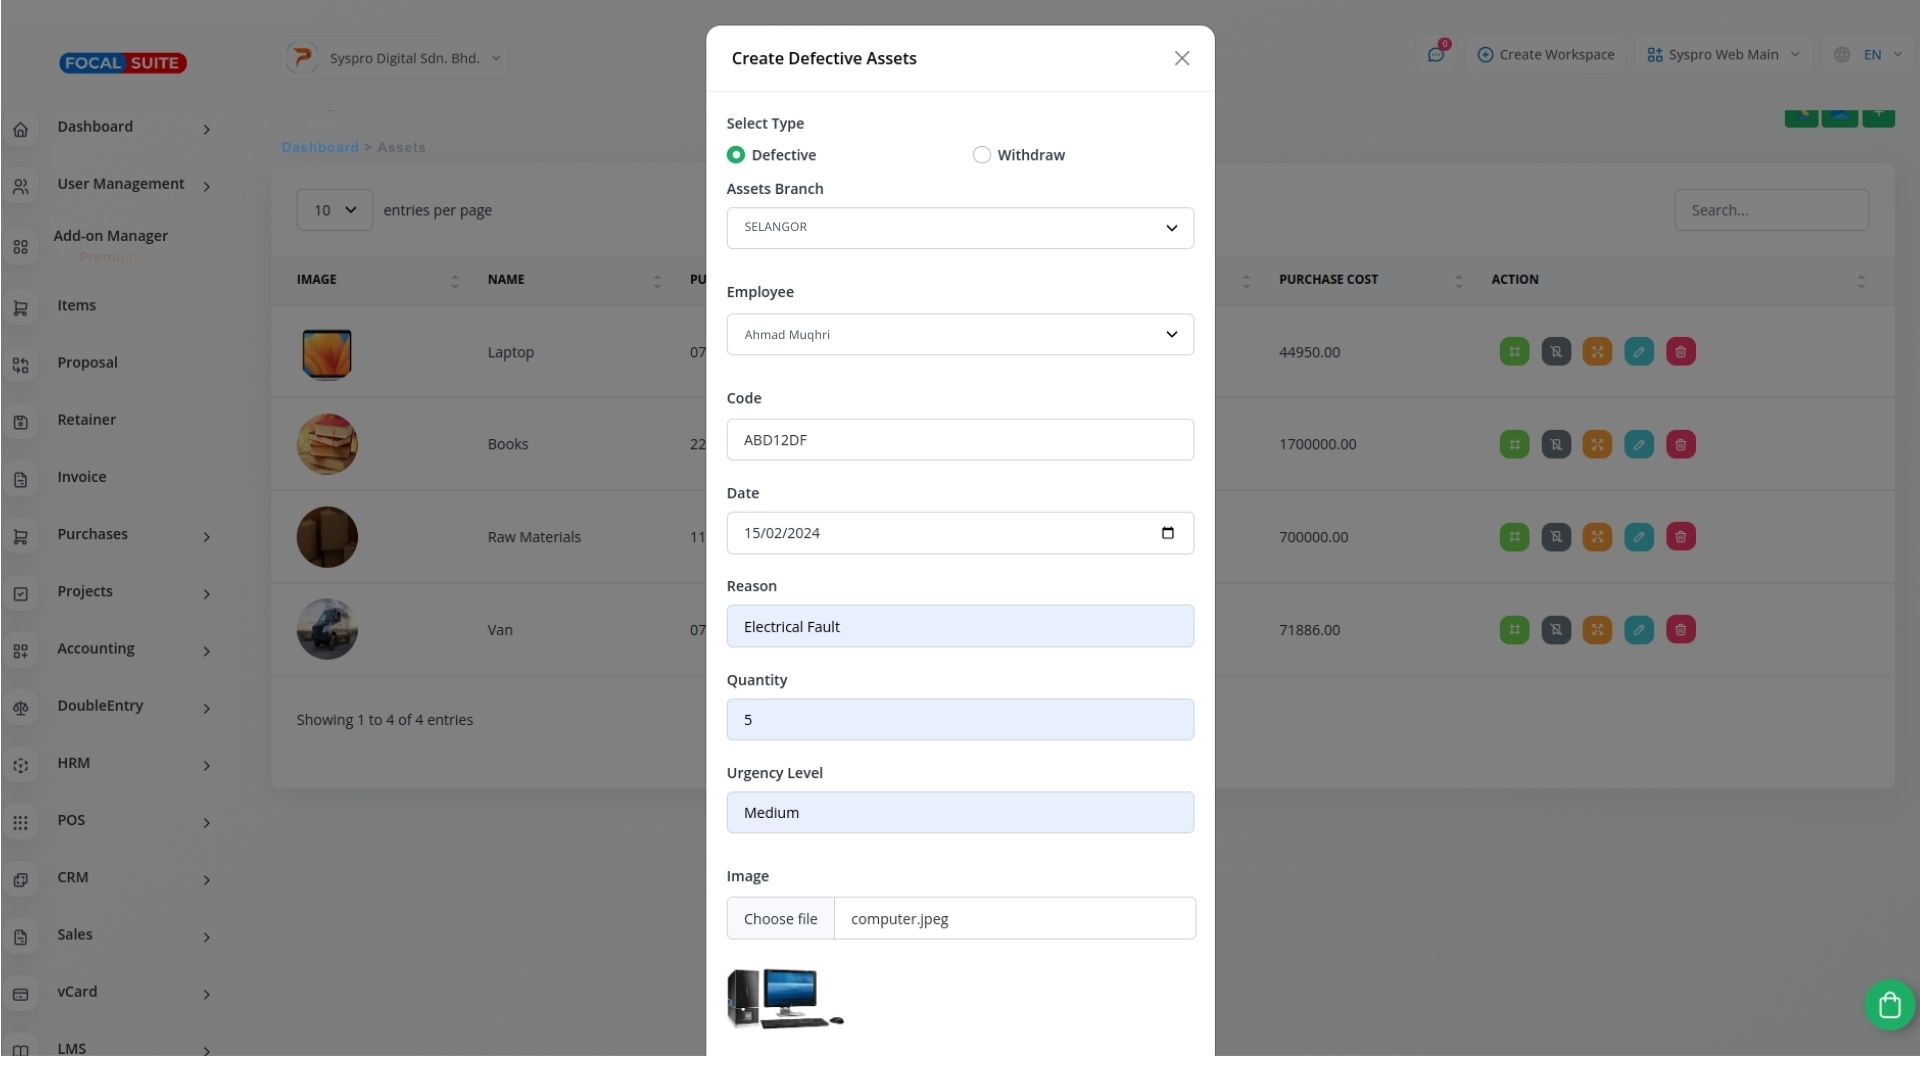
Task: Click the orange expand icon for Raw Materials
Action: click(1597, 537)
